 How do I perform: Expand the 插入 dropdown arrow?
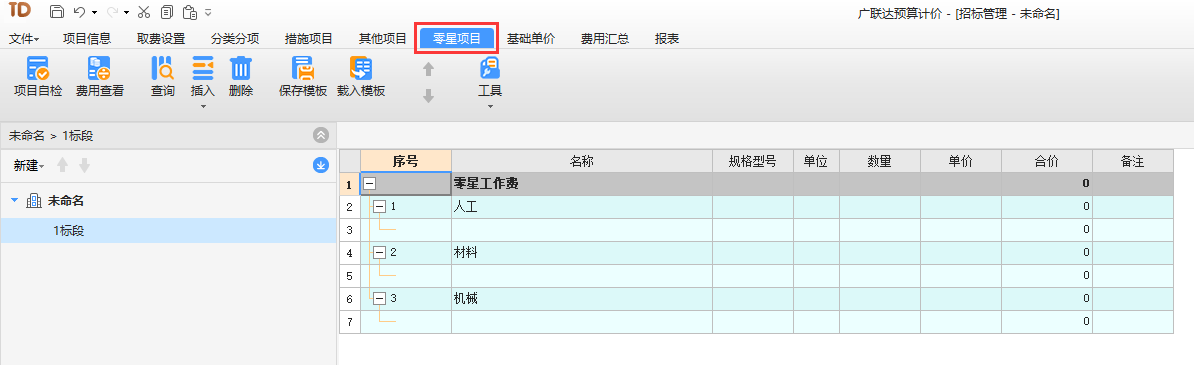click(x=203, y=106)
